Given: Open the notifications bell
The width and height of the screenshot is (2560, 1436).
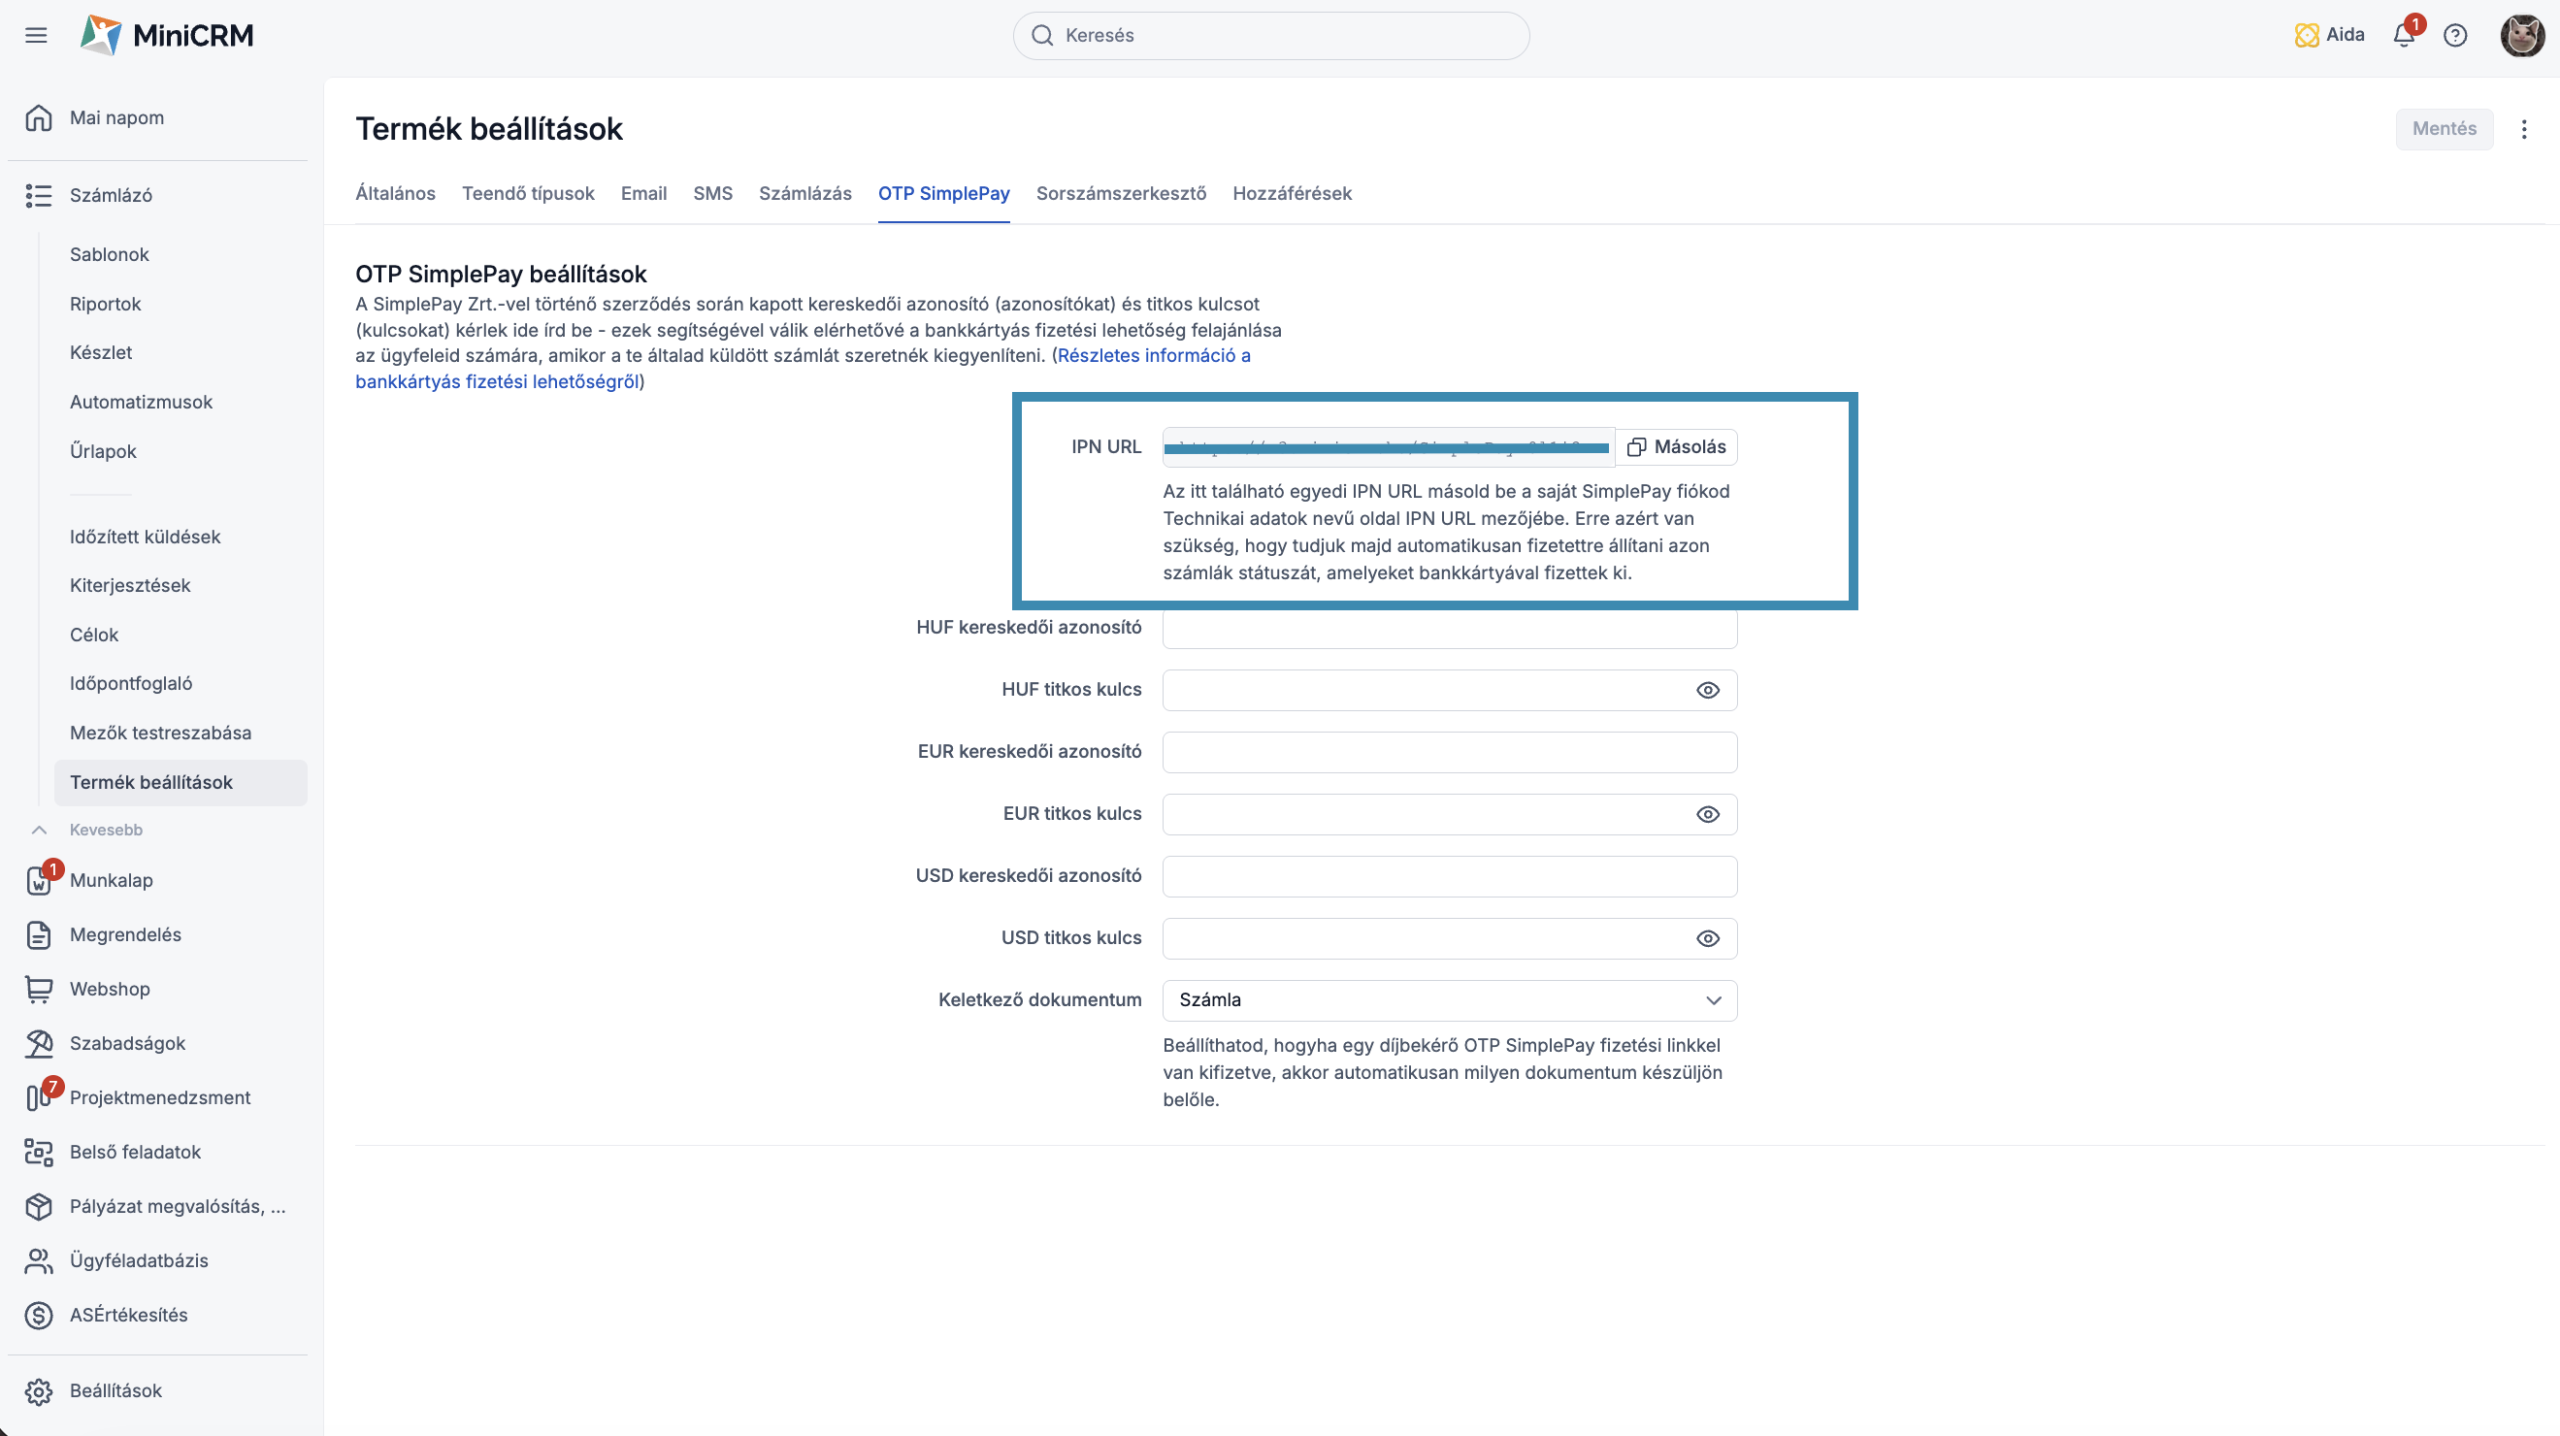Looking at the screenshot, I should click(2404, 35).
